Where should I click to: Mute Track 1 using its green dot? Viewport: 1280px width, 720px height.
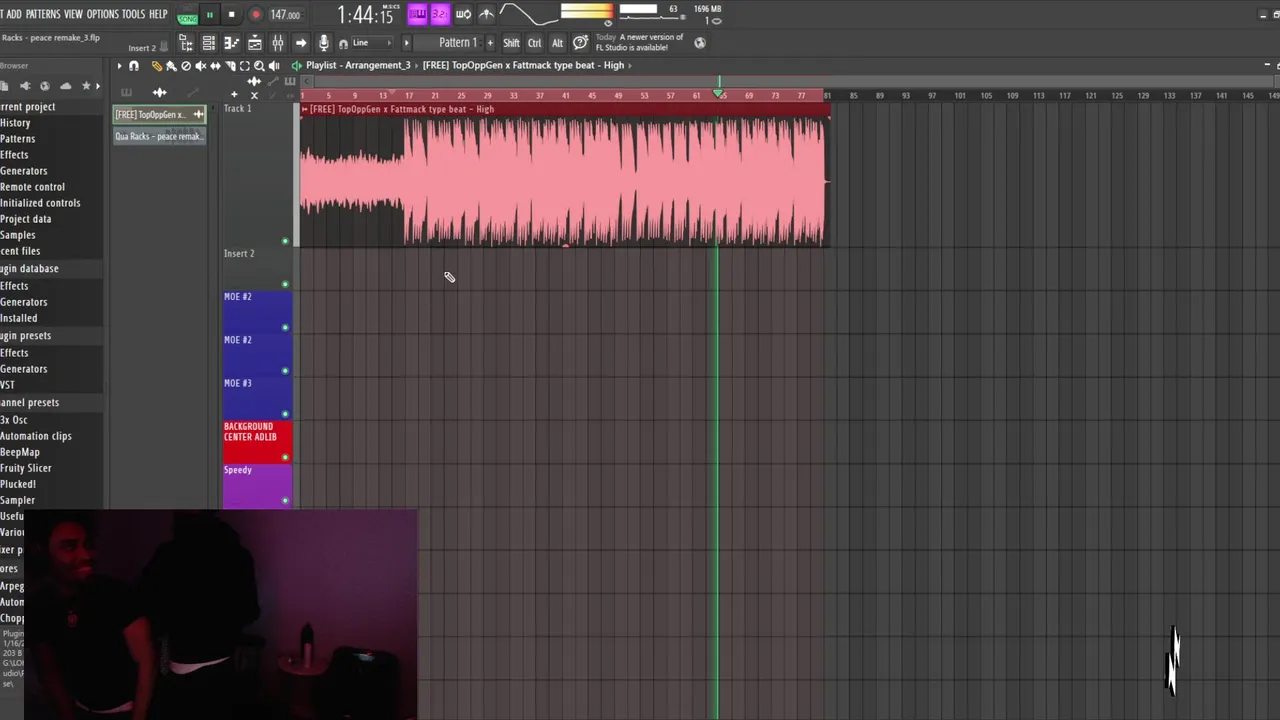point(285,241)
